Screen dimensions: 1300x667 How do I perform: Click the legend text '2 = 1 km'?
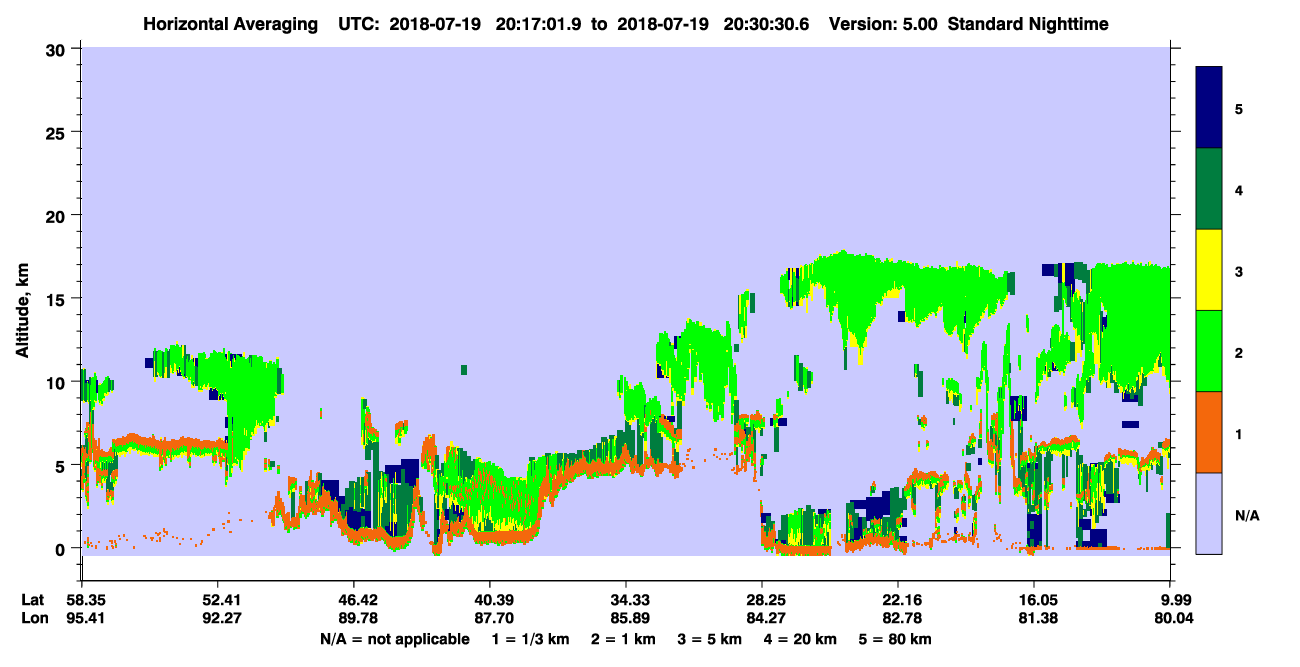tap(623, 639)
